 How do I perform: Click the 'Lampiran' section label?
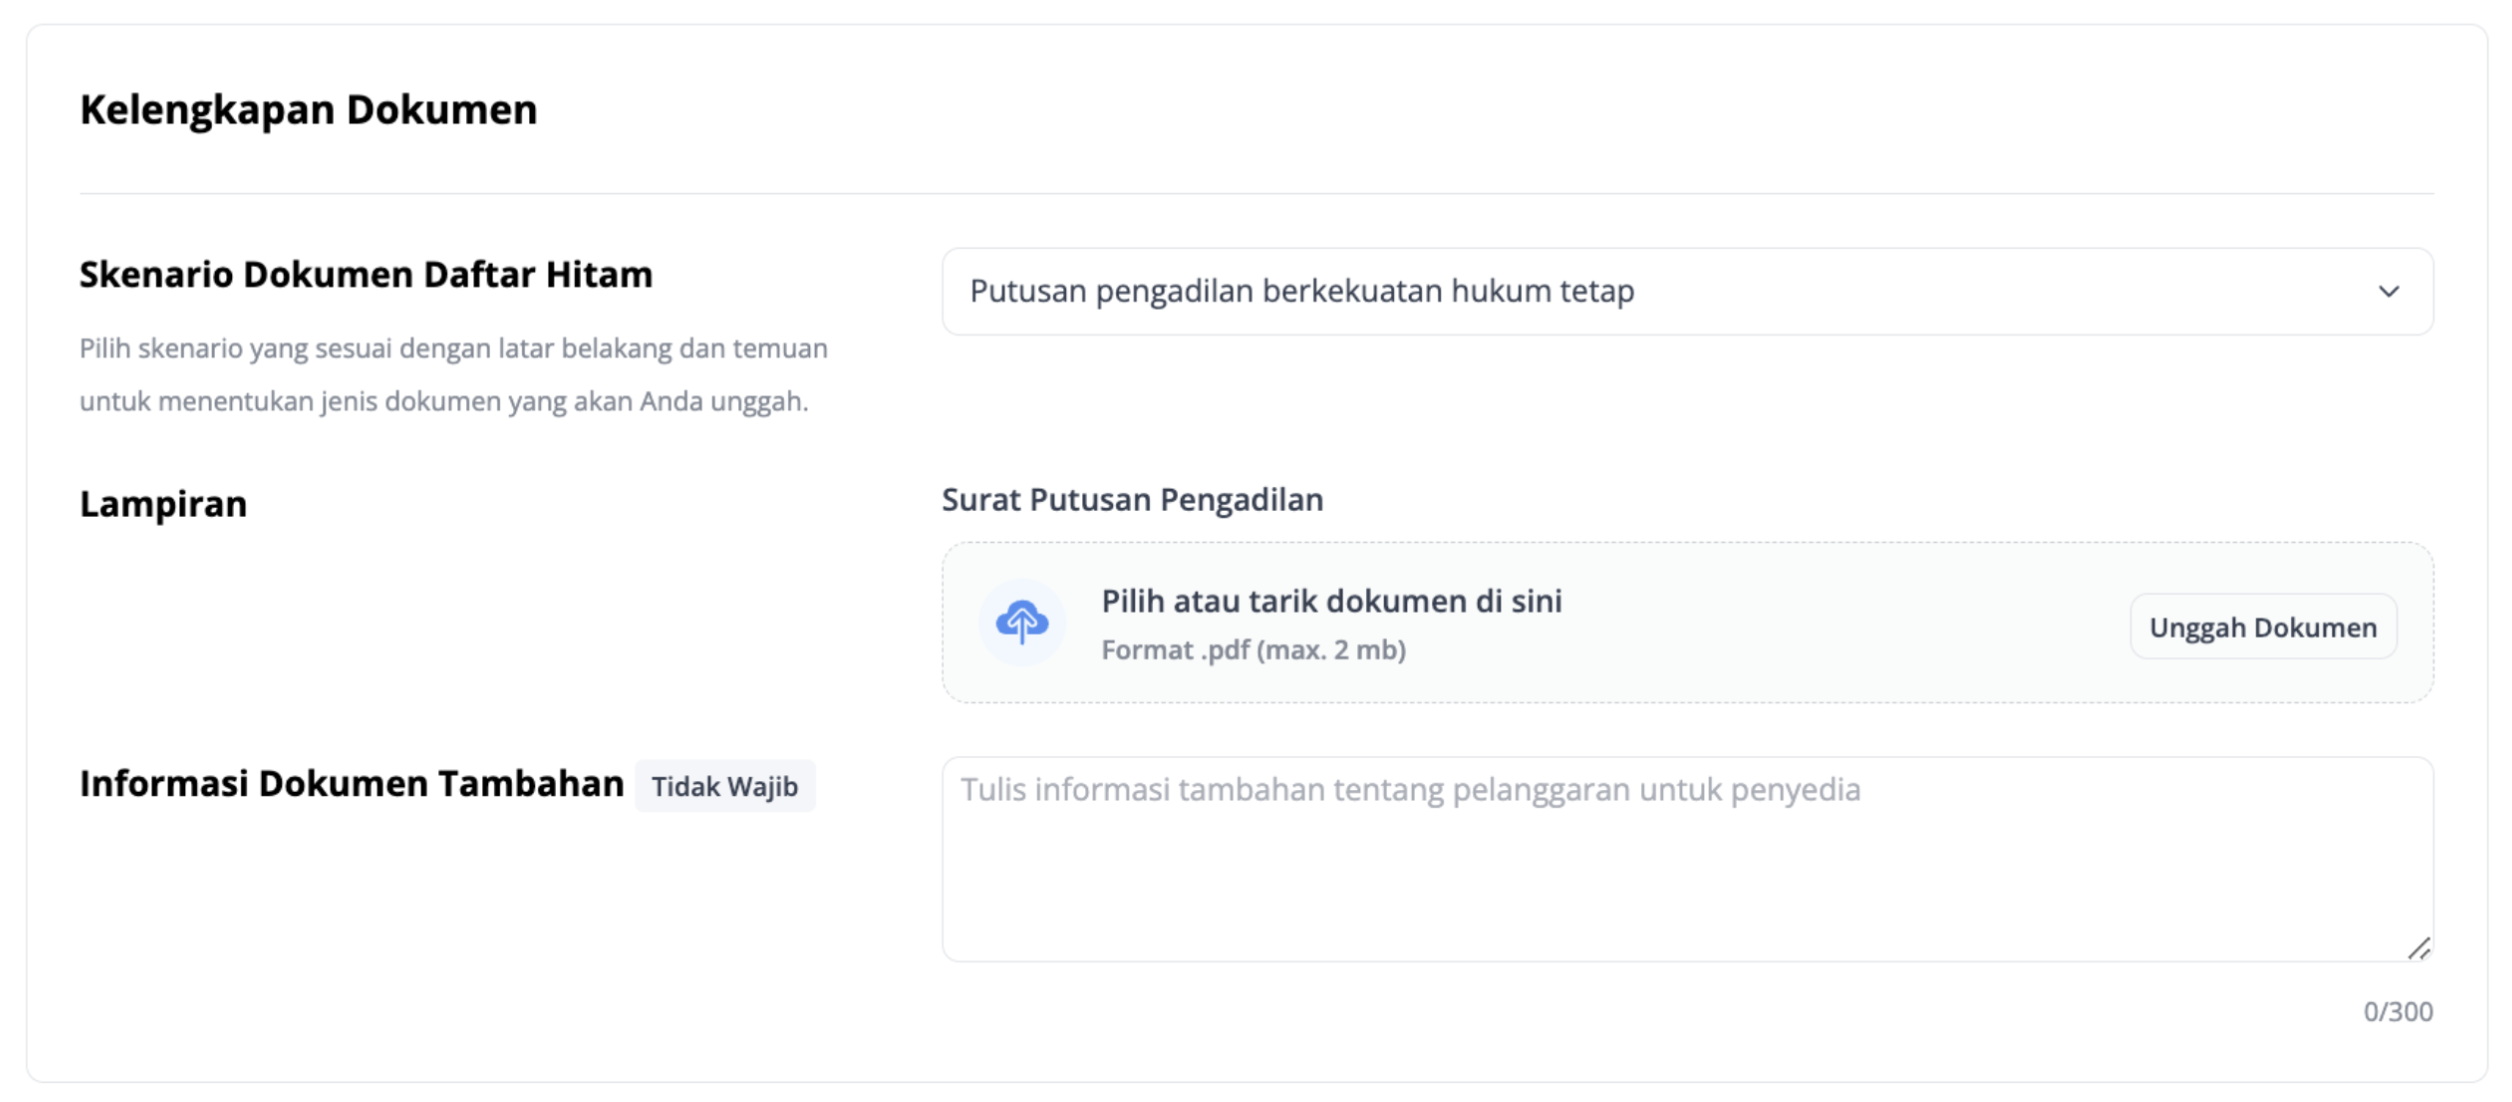(163, 504)
